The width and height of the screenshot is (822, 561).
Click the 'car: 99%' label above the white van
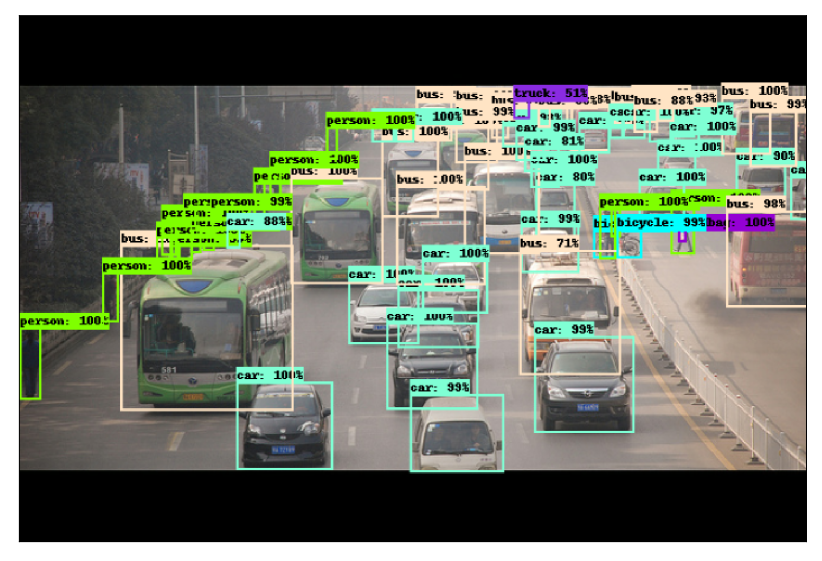pyautogui.click(x=440, y=387)
